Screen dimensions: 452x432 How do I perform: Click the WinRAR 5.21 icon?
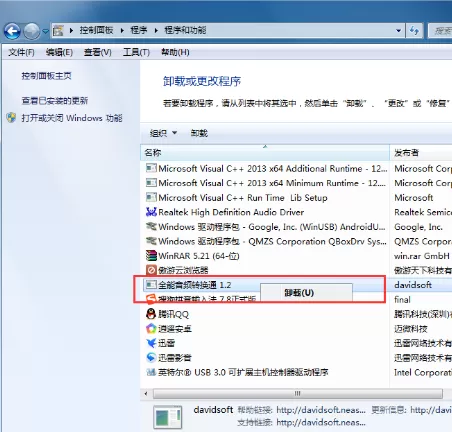151,255
